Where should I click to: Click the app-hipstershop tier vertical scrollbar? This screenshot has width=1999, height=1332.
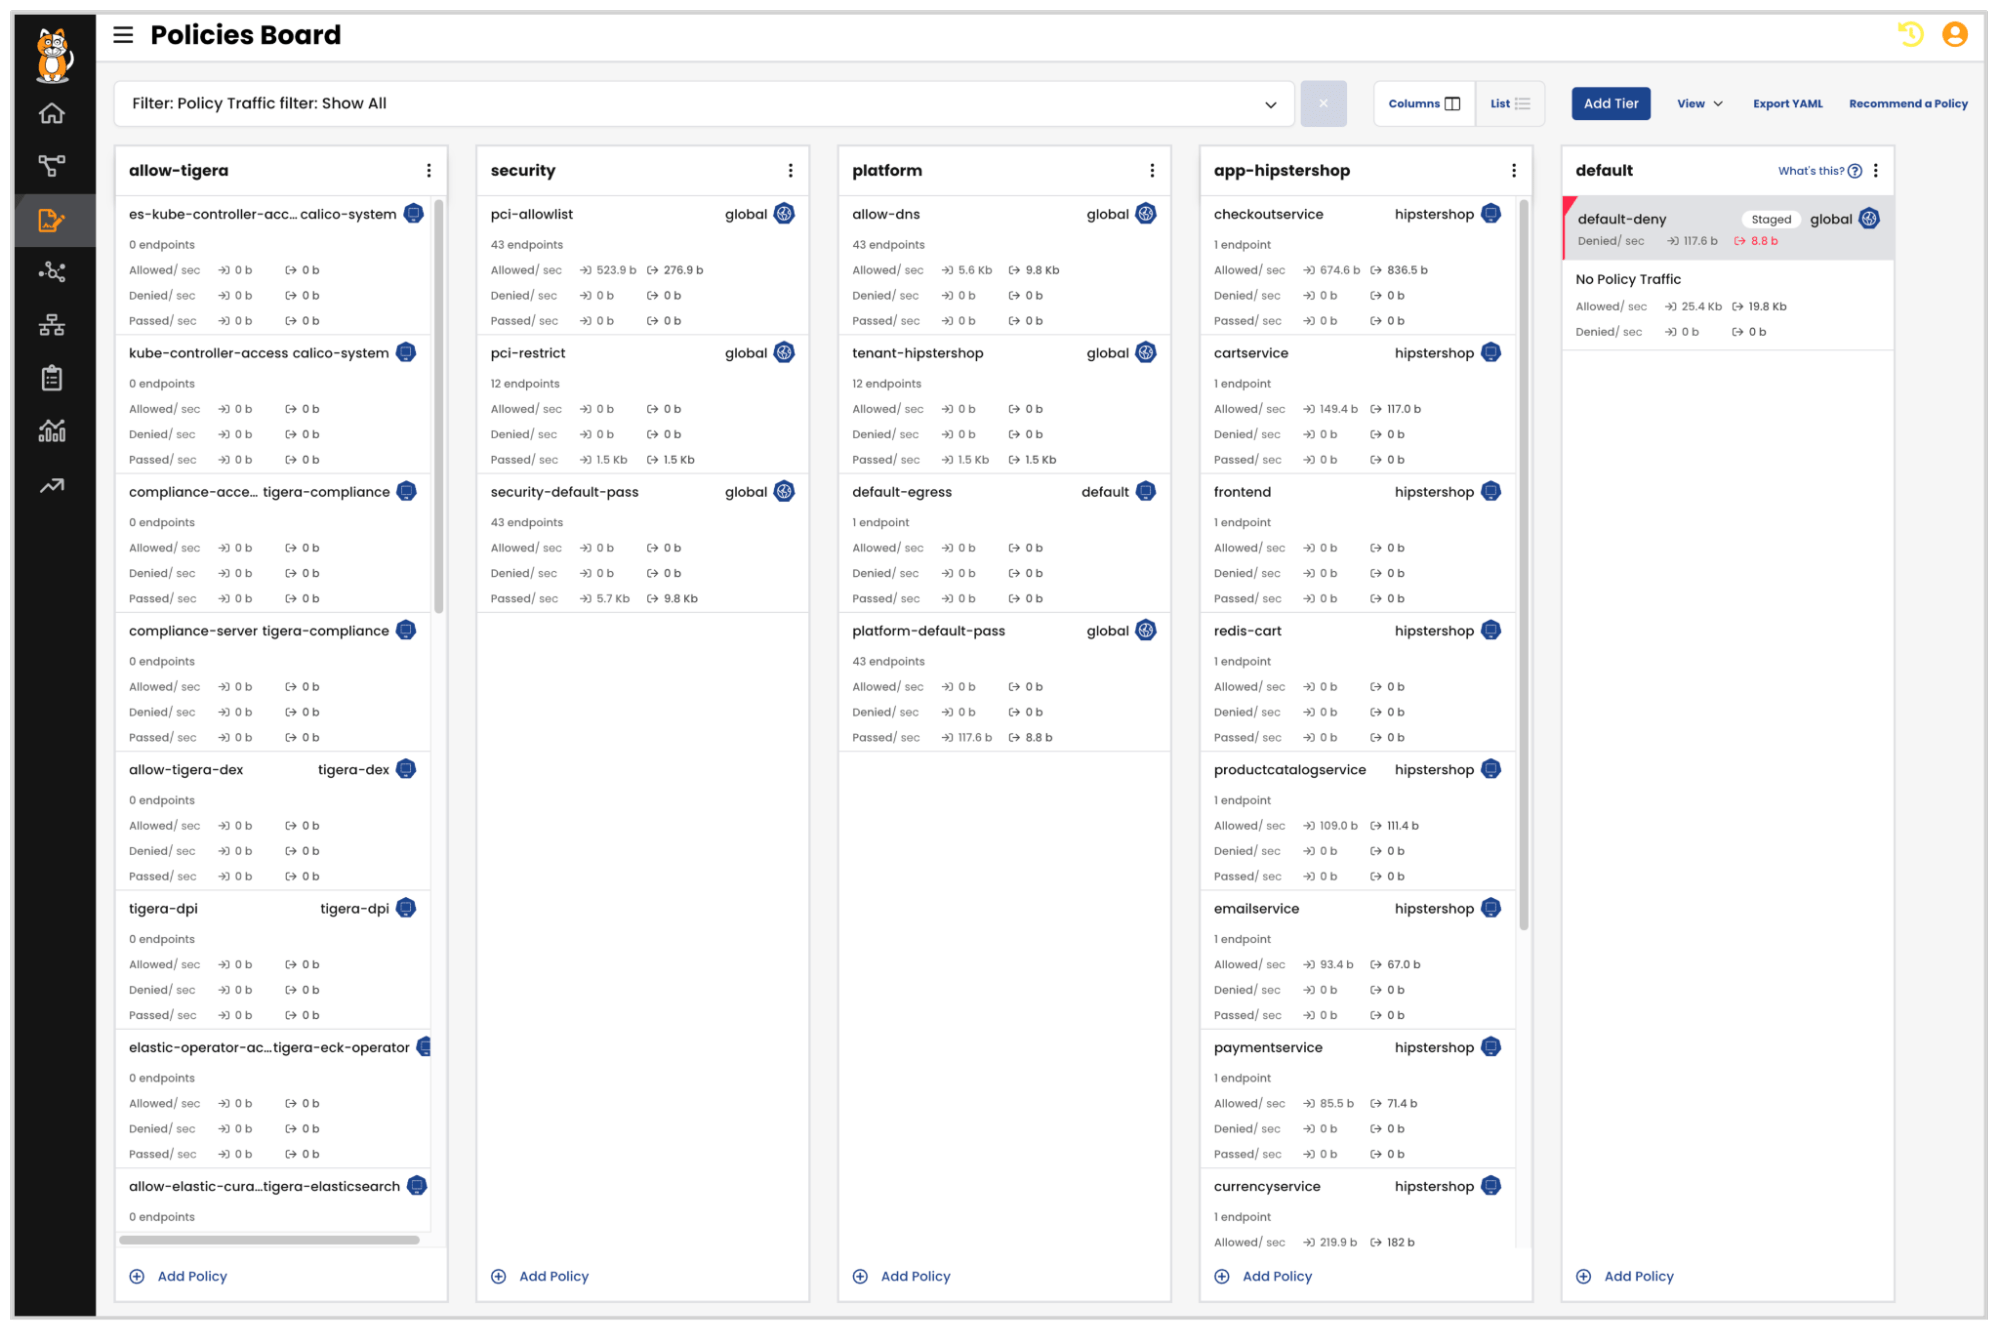click(1524, 565)
